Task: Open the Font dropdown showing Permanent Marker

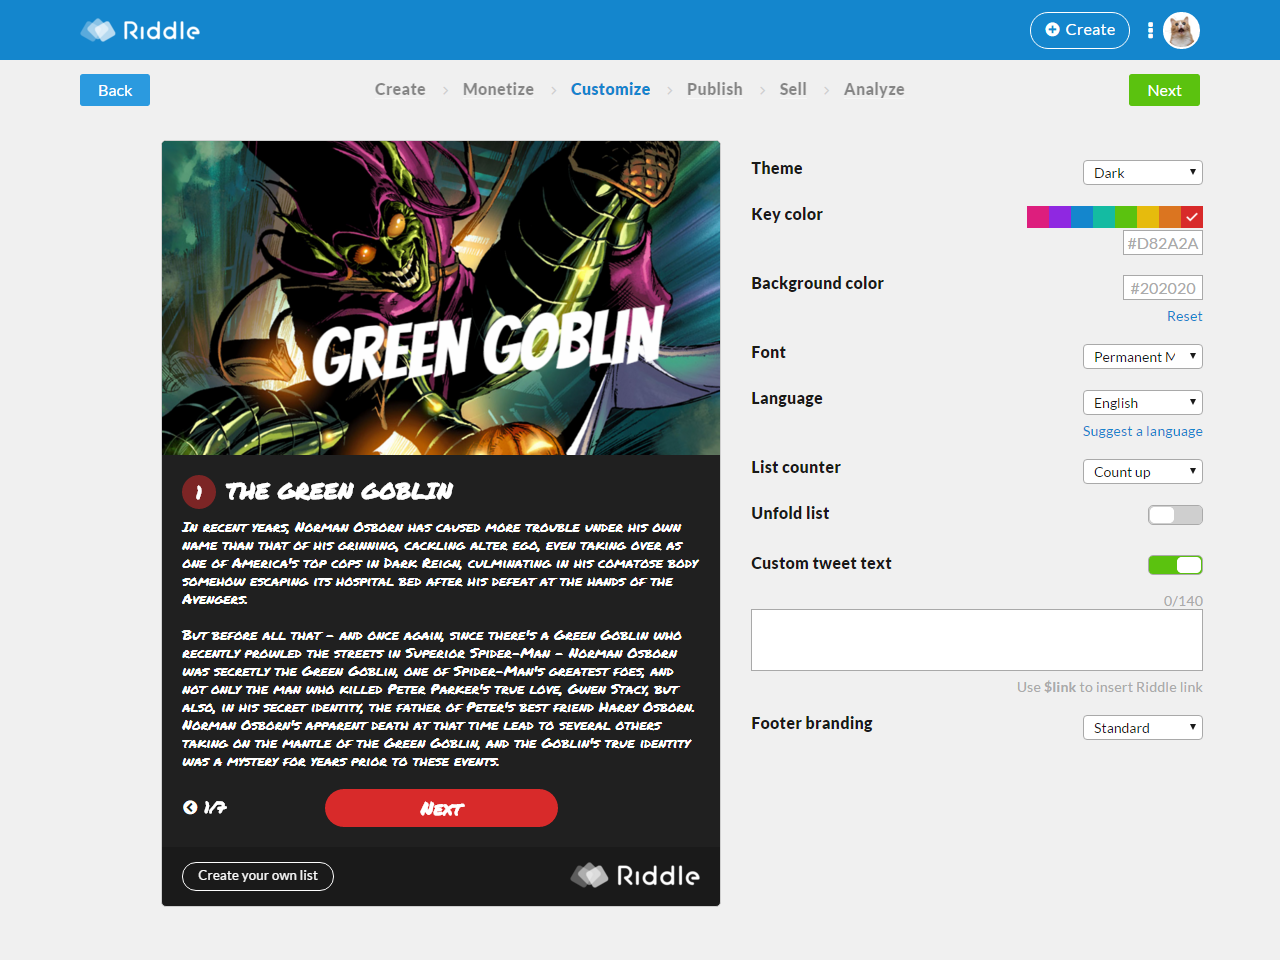Action: [1143, 357]
